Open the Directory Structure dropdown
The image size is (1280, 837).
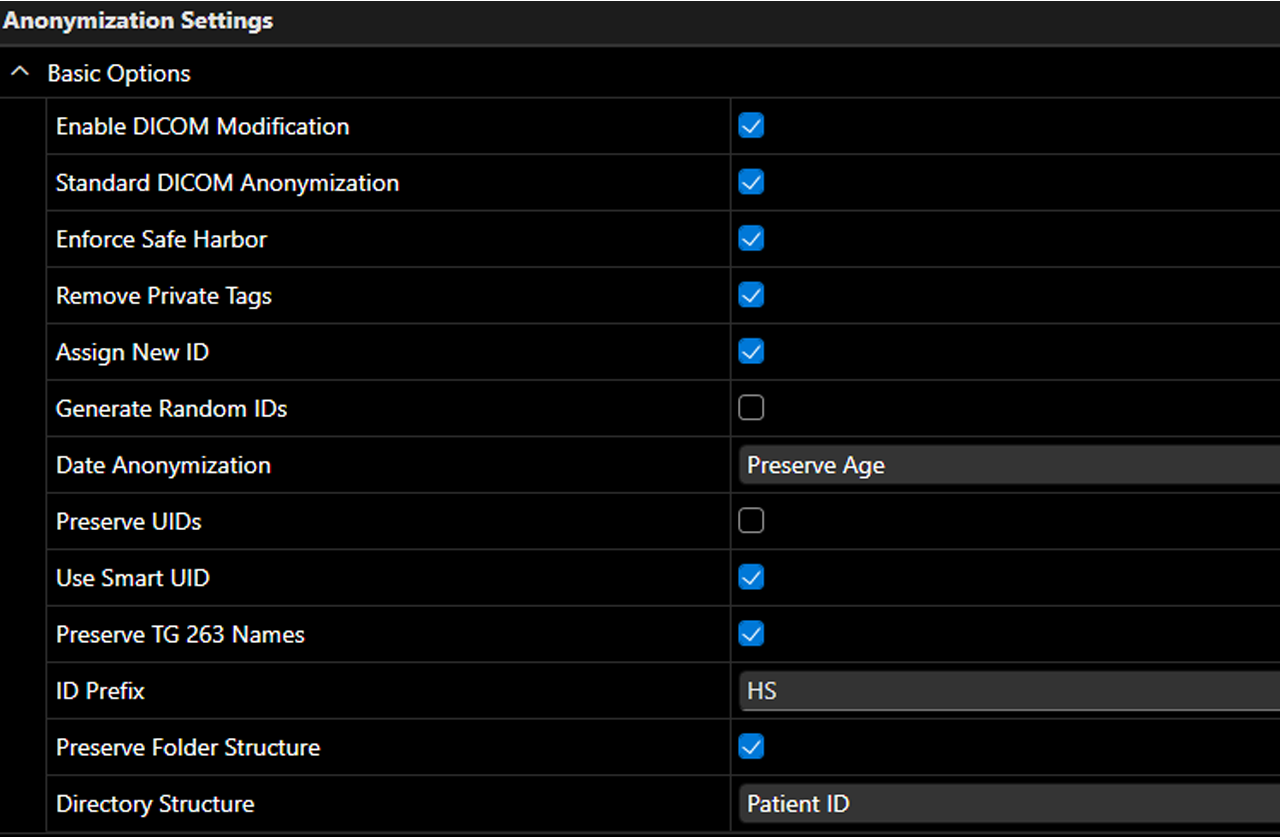[x=1008, y=804]
